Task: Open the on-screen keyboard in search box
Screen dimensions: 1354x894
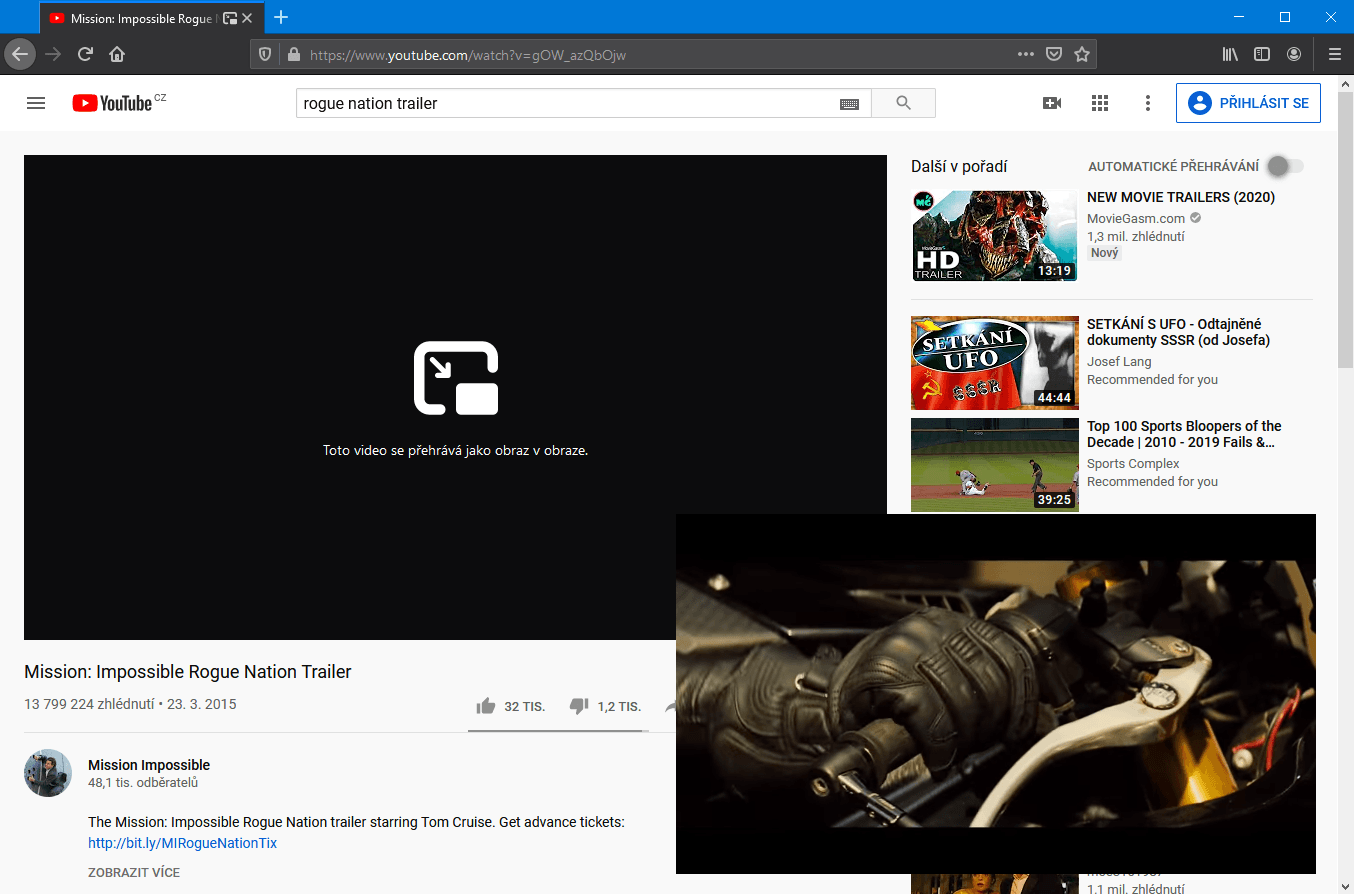Action: tap(849, 104)
